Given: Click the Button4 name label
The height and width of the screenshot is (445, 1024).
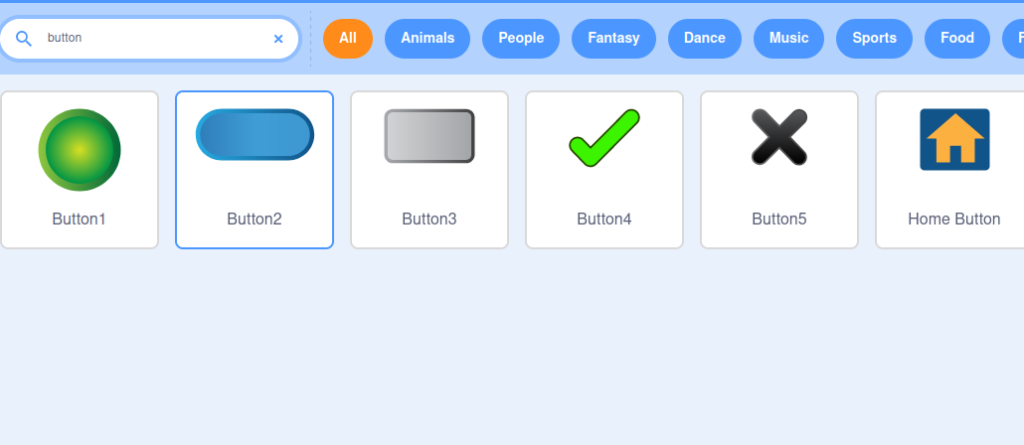Looking at the screenshot, I should pyautogui.click(x=604, y=219).
